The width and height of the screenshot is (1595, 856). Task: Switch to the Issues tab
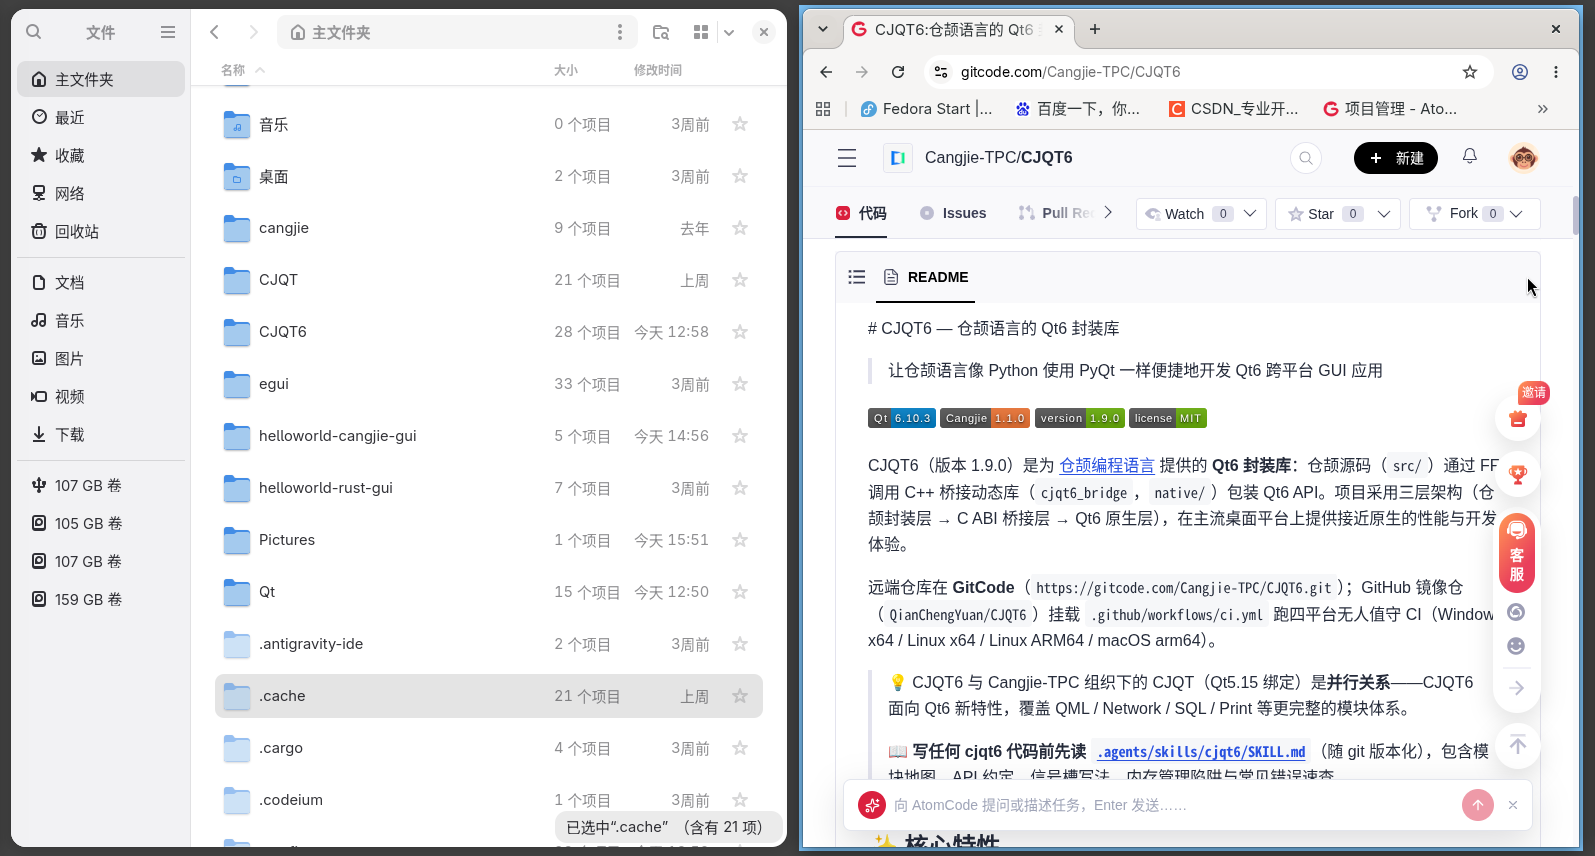(x=953, y=213)
